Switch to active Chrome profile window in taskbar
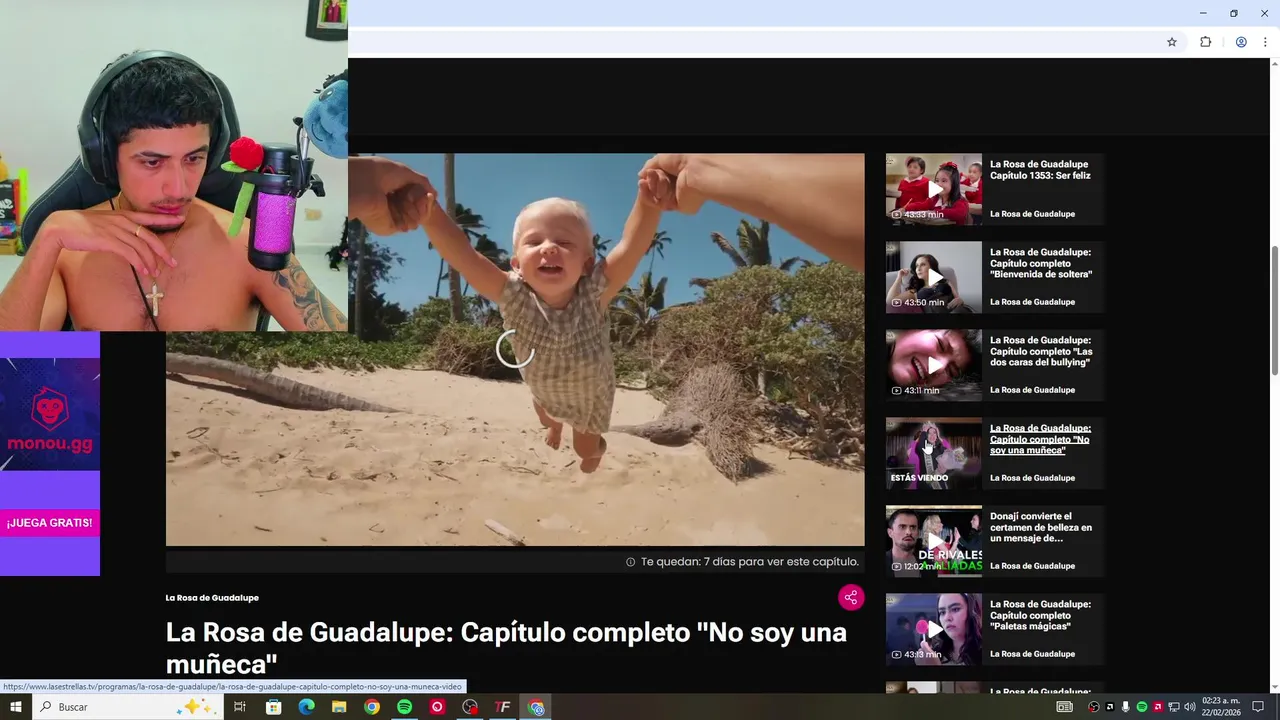The image size is (1280, 720). coord(536,707)
